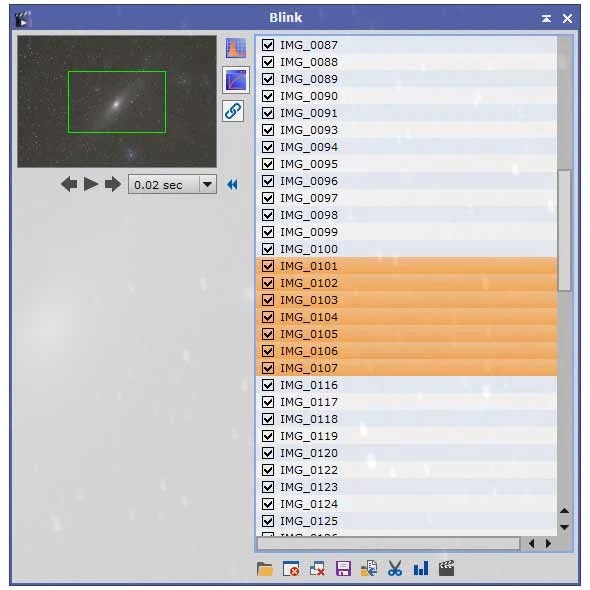Click the histogram auto-stretch icon
The image size is (590, 590).
click(236, 48)
